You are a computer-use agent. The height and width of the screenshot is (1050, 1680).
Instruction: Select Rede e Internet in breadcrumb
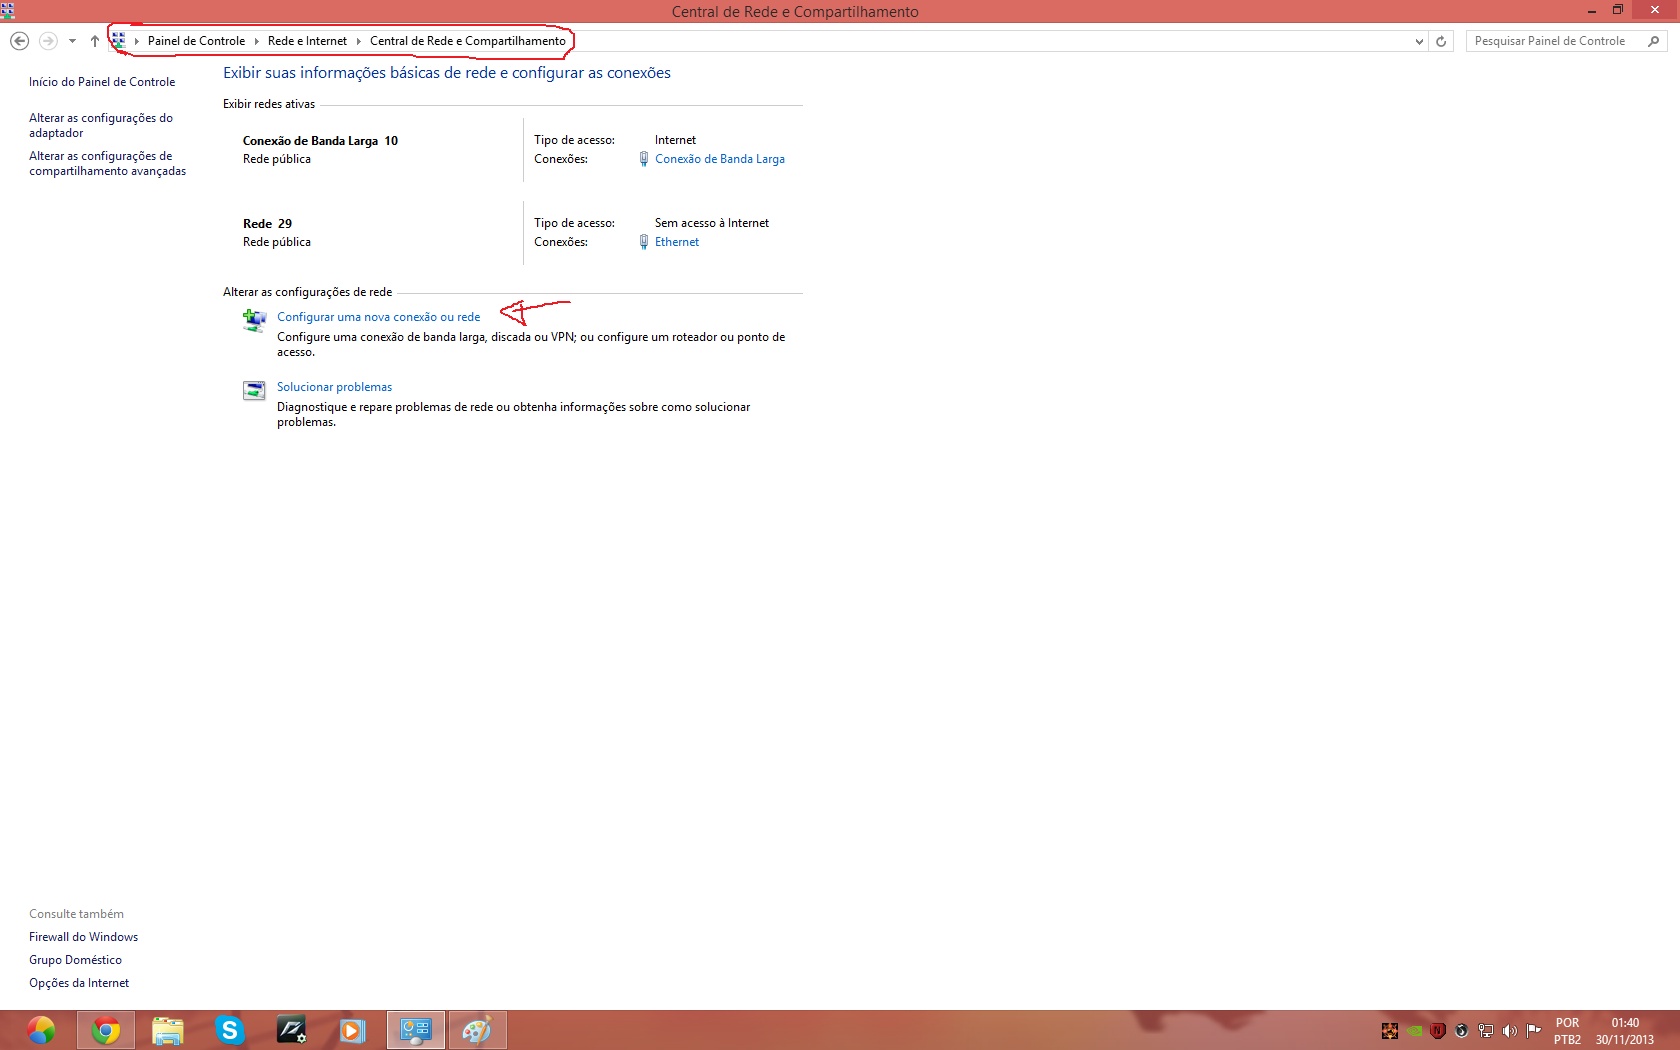point(307,41)
